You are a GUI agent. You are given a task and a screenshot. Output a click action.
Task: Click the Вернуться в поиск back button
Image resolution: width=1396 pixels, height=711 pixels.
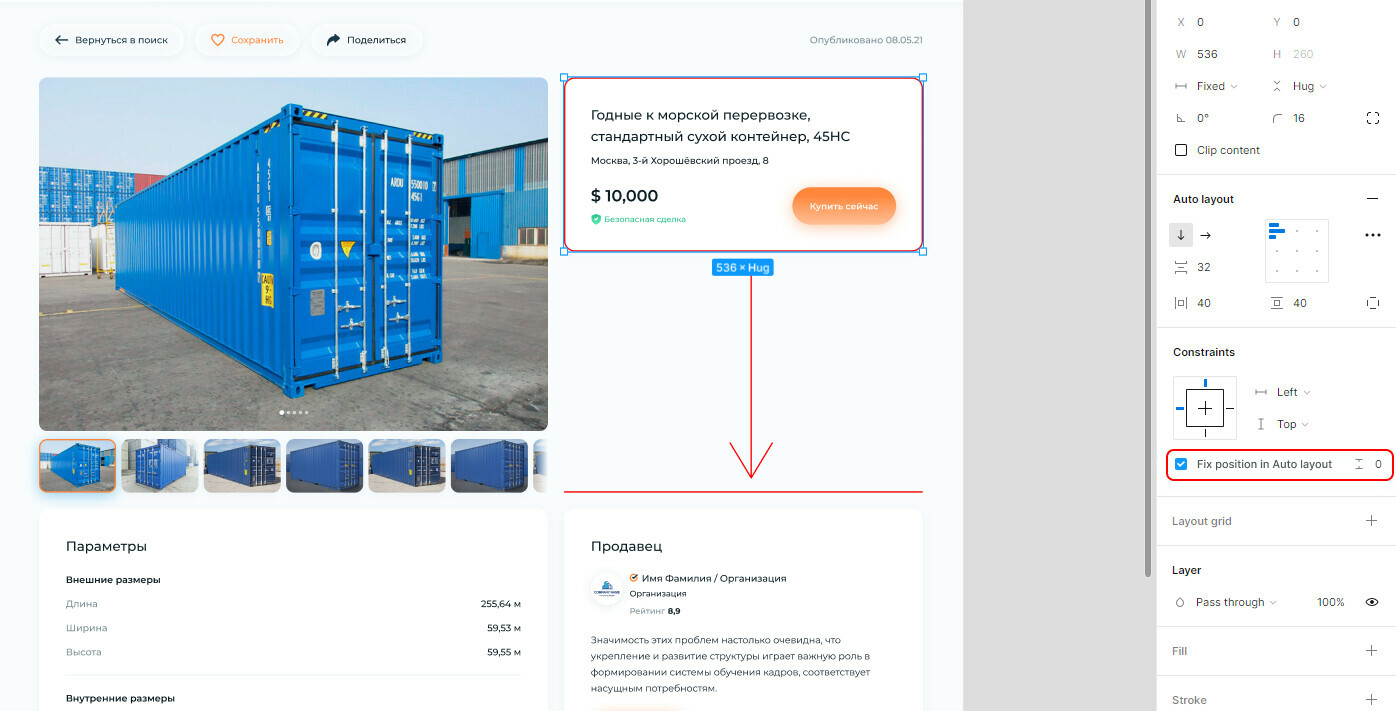click(x=111, y=40)
